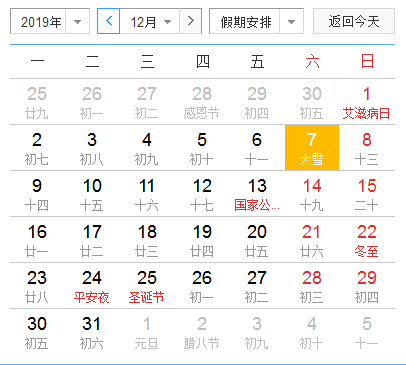Select December 31 初六
This screenshot has width=406, height=365.
92,332
